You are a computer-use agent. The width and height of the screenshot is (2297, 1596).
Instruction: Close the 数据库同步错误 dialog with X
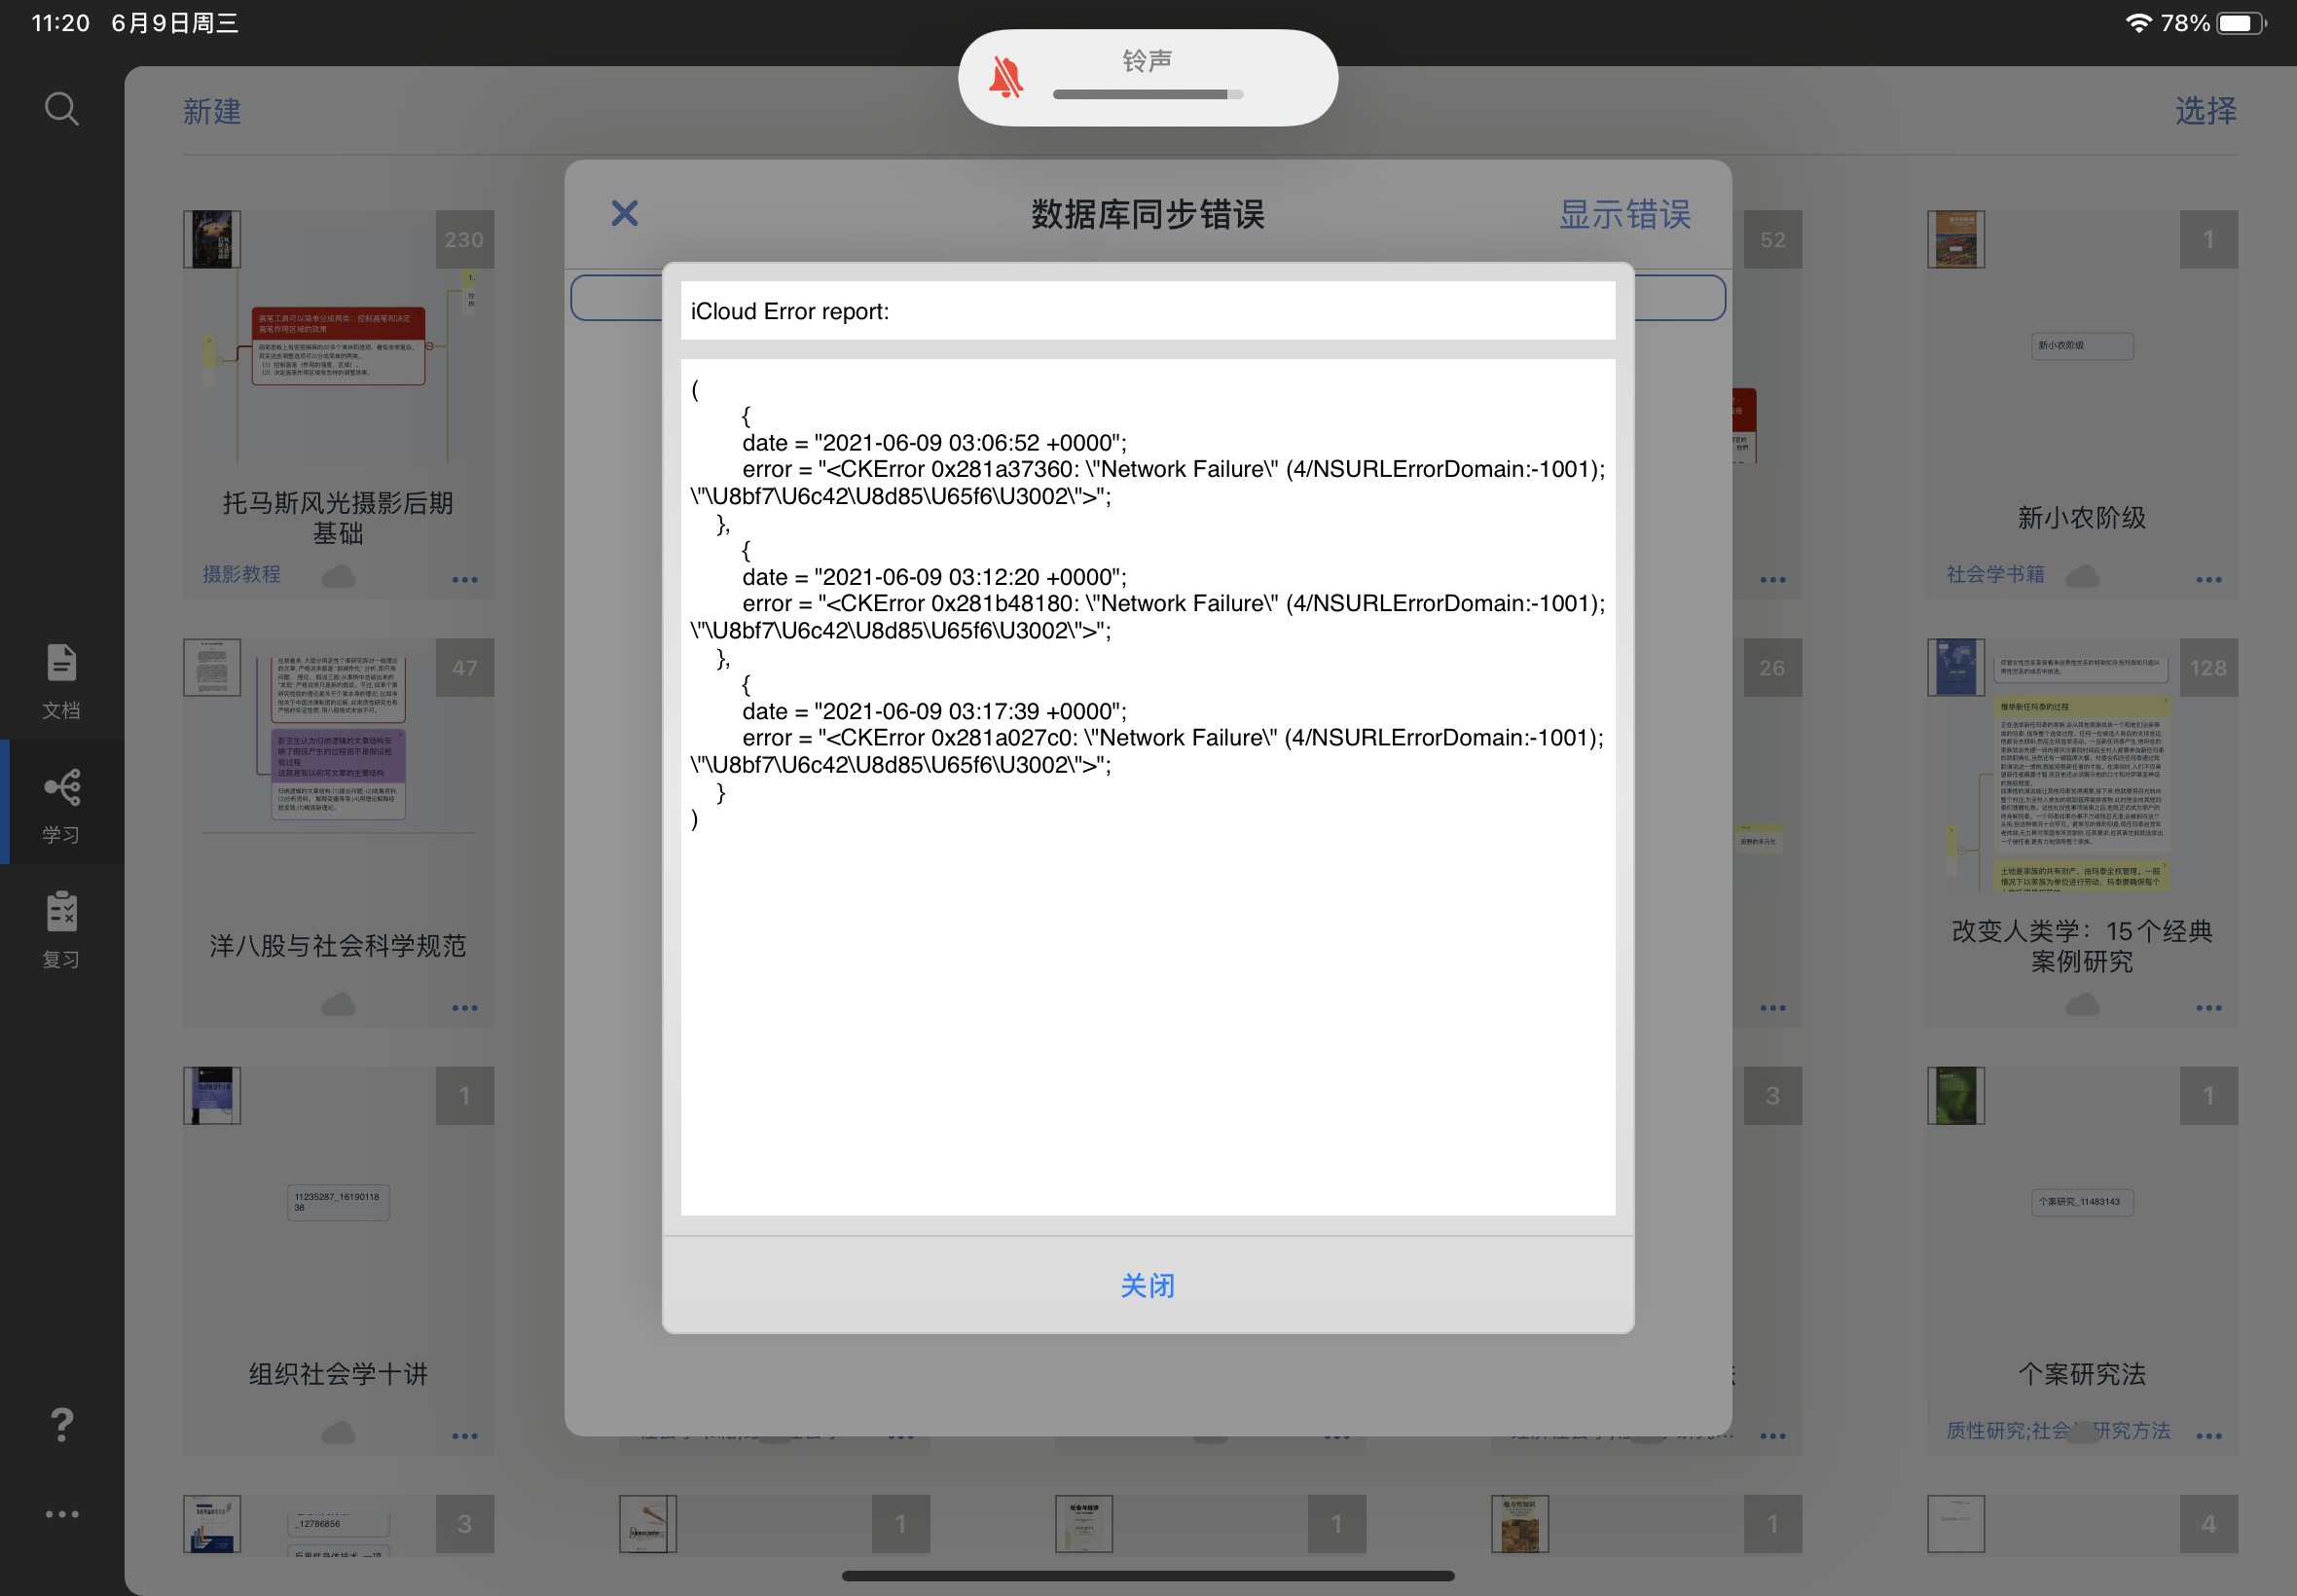(624, 213)
